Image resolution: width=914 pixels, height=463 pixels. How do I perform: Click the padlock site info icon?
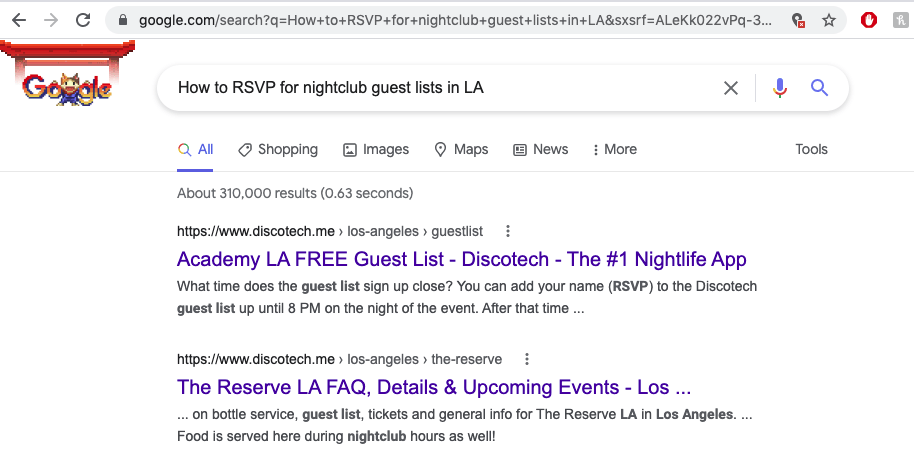[122, 20]
